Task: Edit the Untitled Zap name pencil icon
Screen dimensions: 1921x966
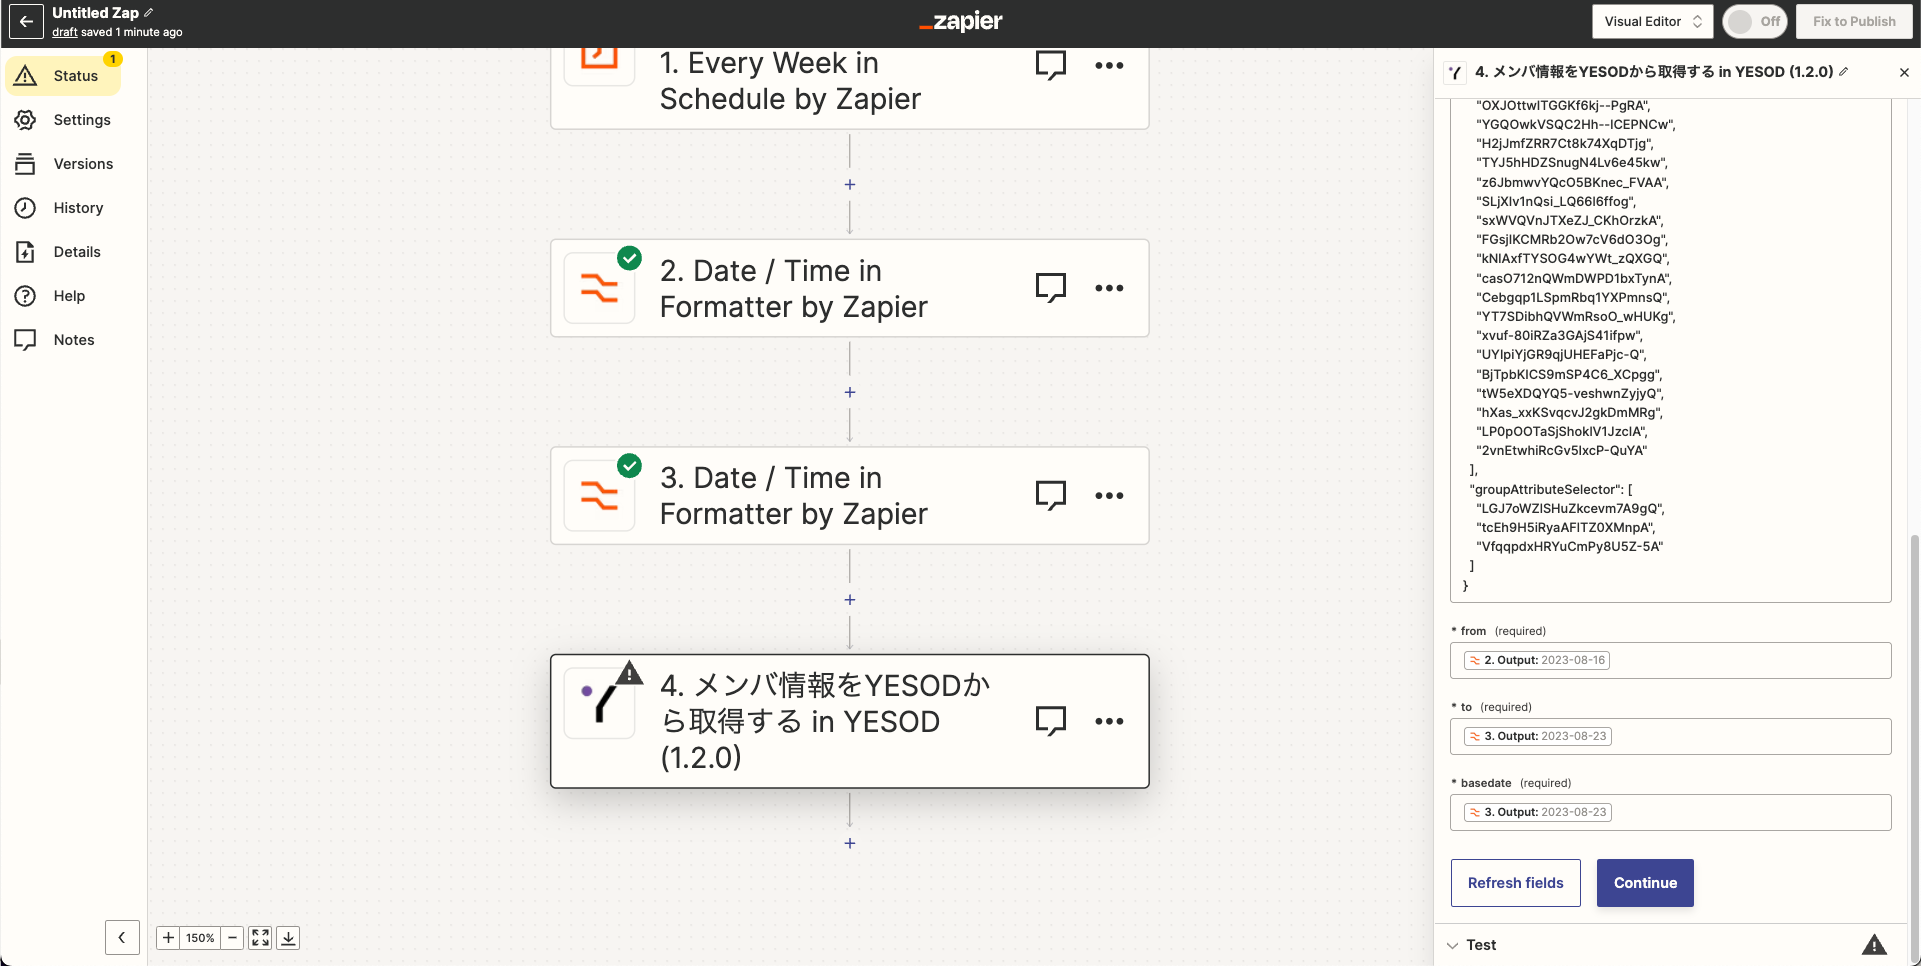Action: pyautogui.click(x=149, y=13)
